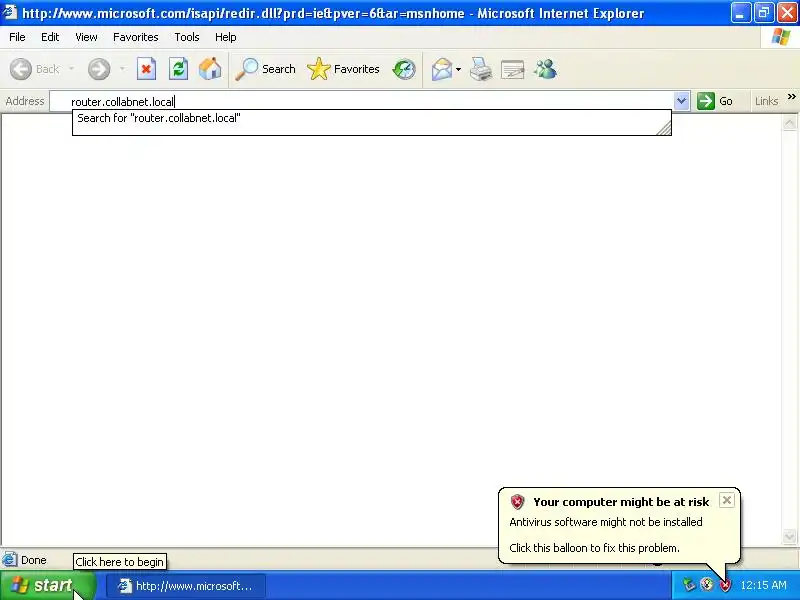Screen dimensions: 800x600
Task: Click the red shield icon inside the balloon
Action: point(517,502)
